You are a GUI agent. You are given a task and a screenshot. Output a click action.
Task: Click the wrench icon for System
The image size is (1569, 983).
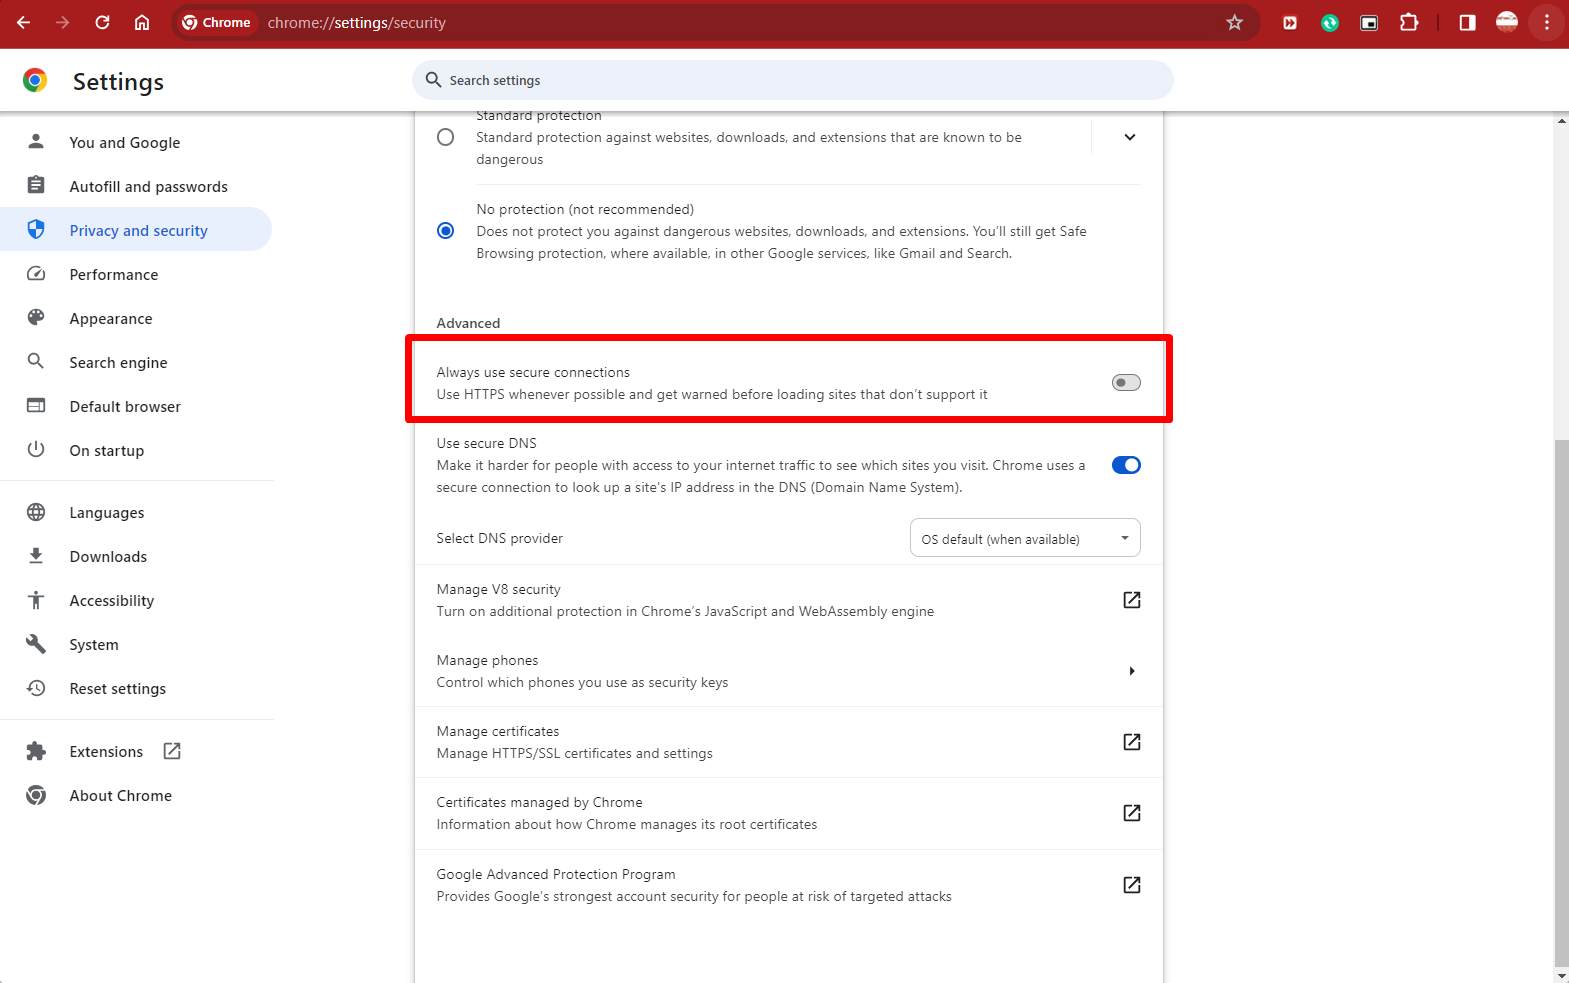coord(36,644)
